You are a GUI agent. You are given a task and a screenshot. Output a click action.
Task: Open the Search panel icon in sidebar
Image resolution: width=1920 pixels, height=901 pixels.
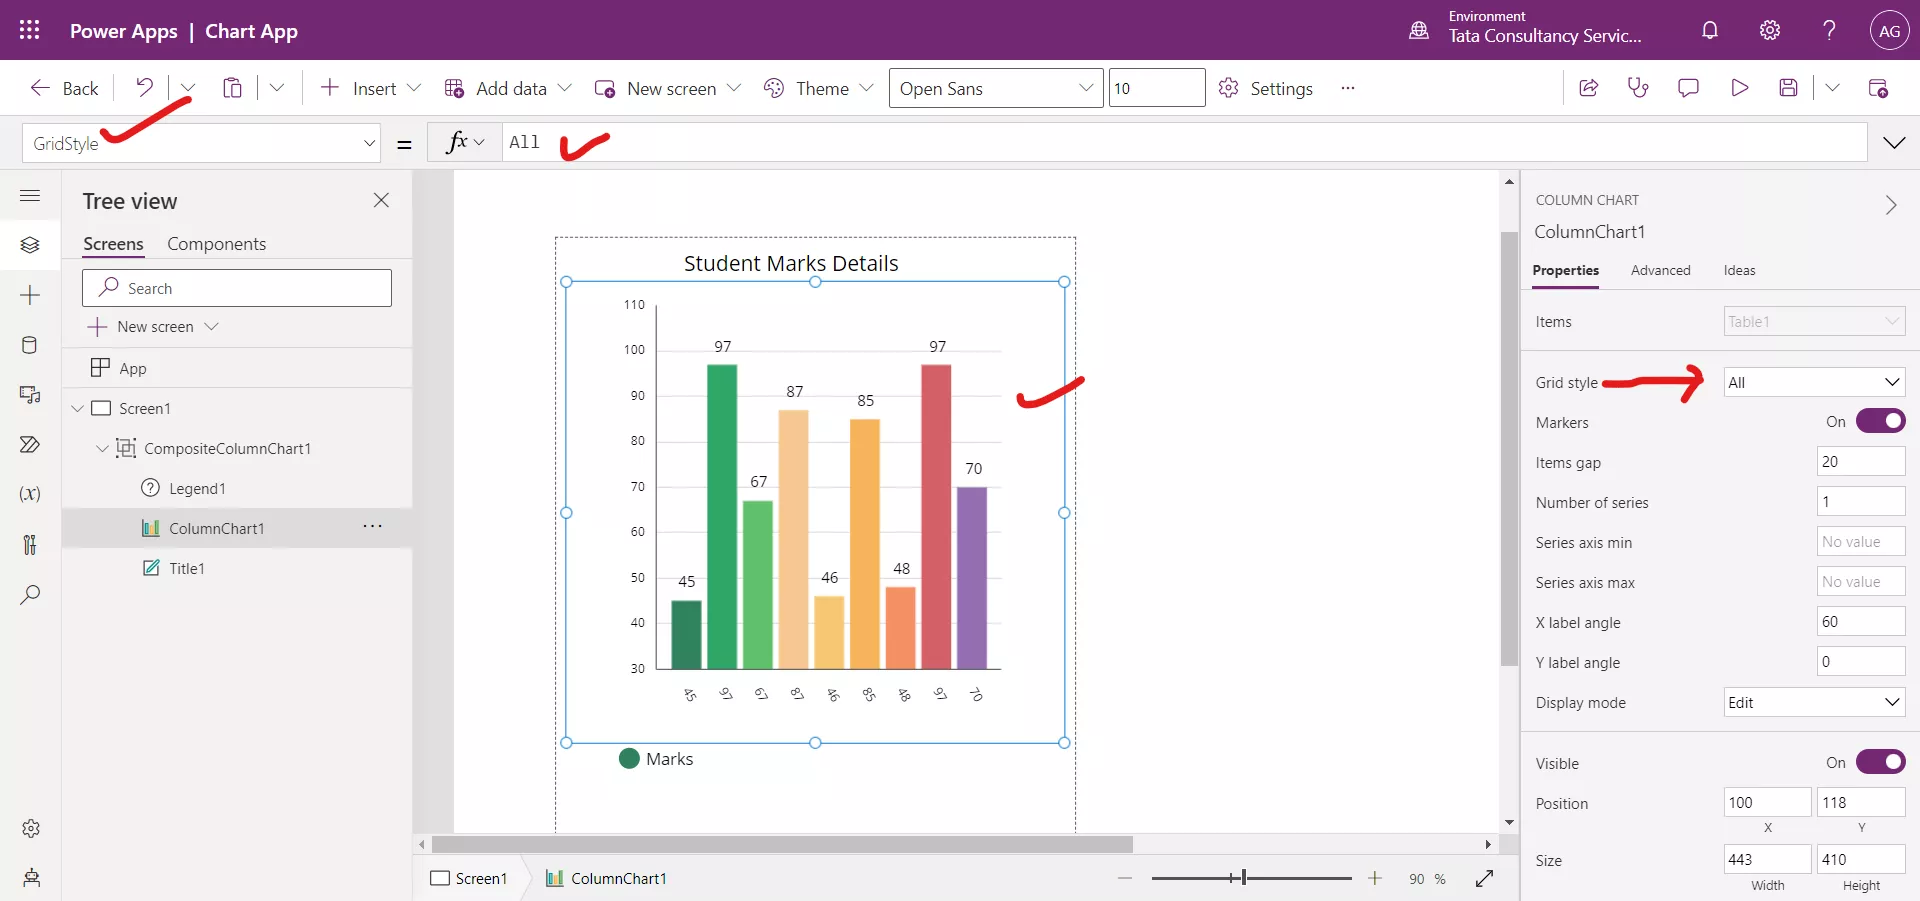pyautogui.click(x=30, y=595)
